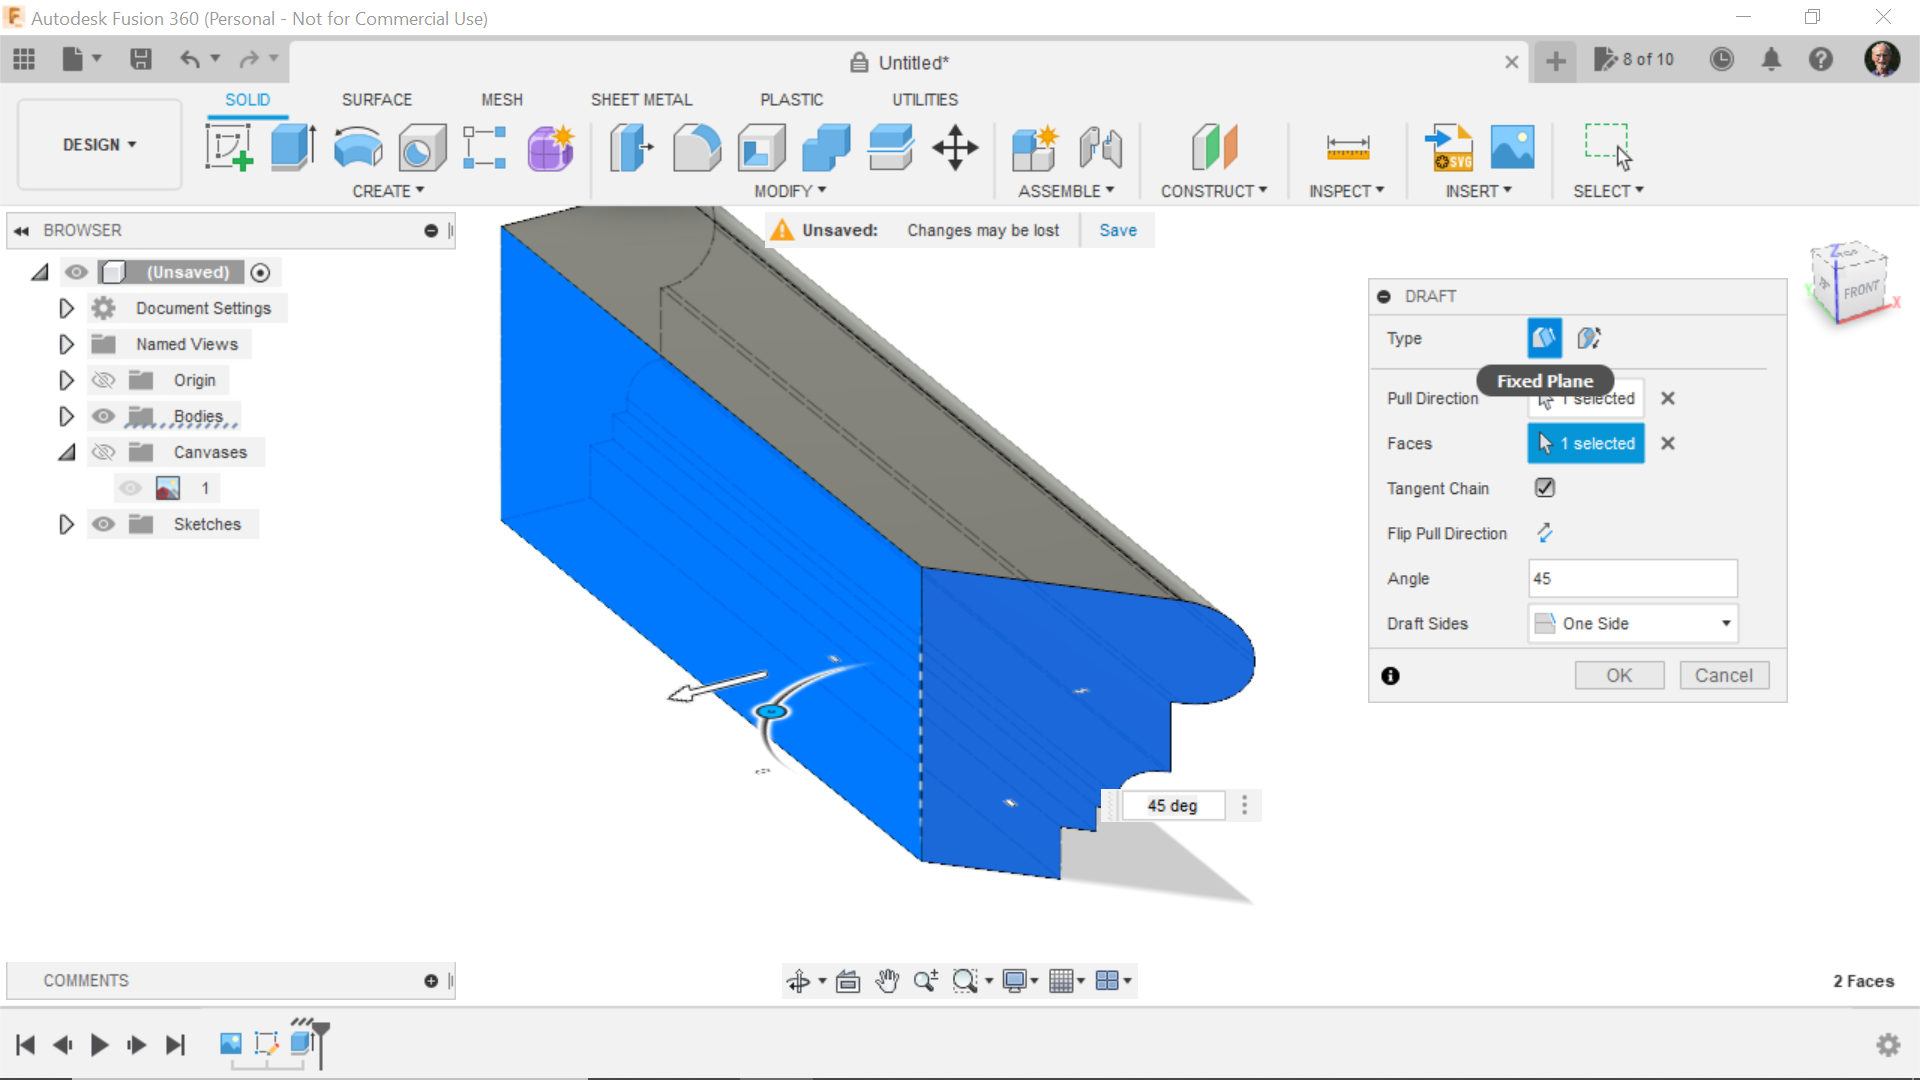
Task: Click the Save link in unsaved warning
Action: (1117, 230)
